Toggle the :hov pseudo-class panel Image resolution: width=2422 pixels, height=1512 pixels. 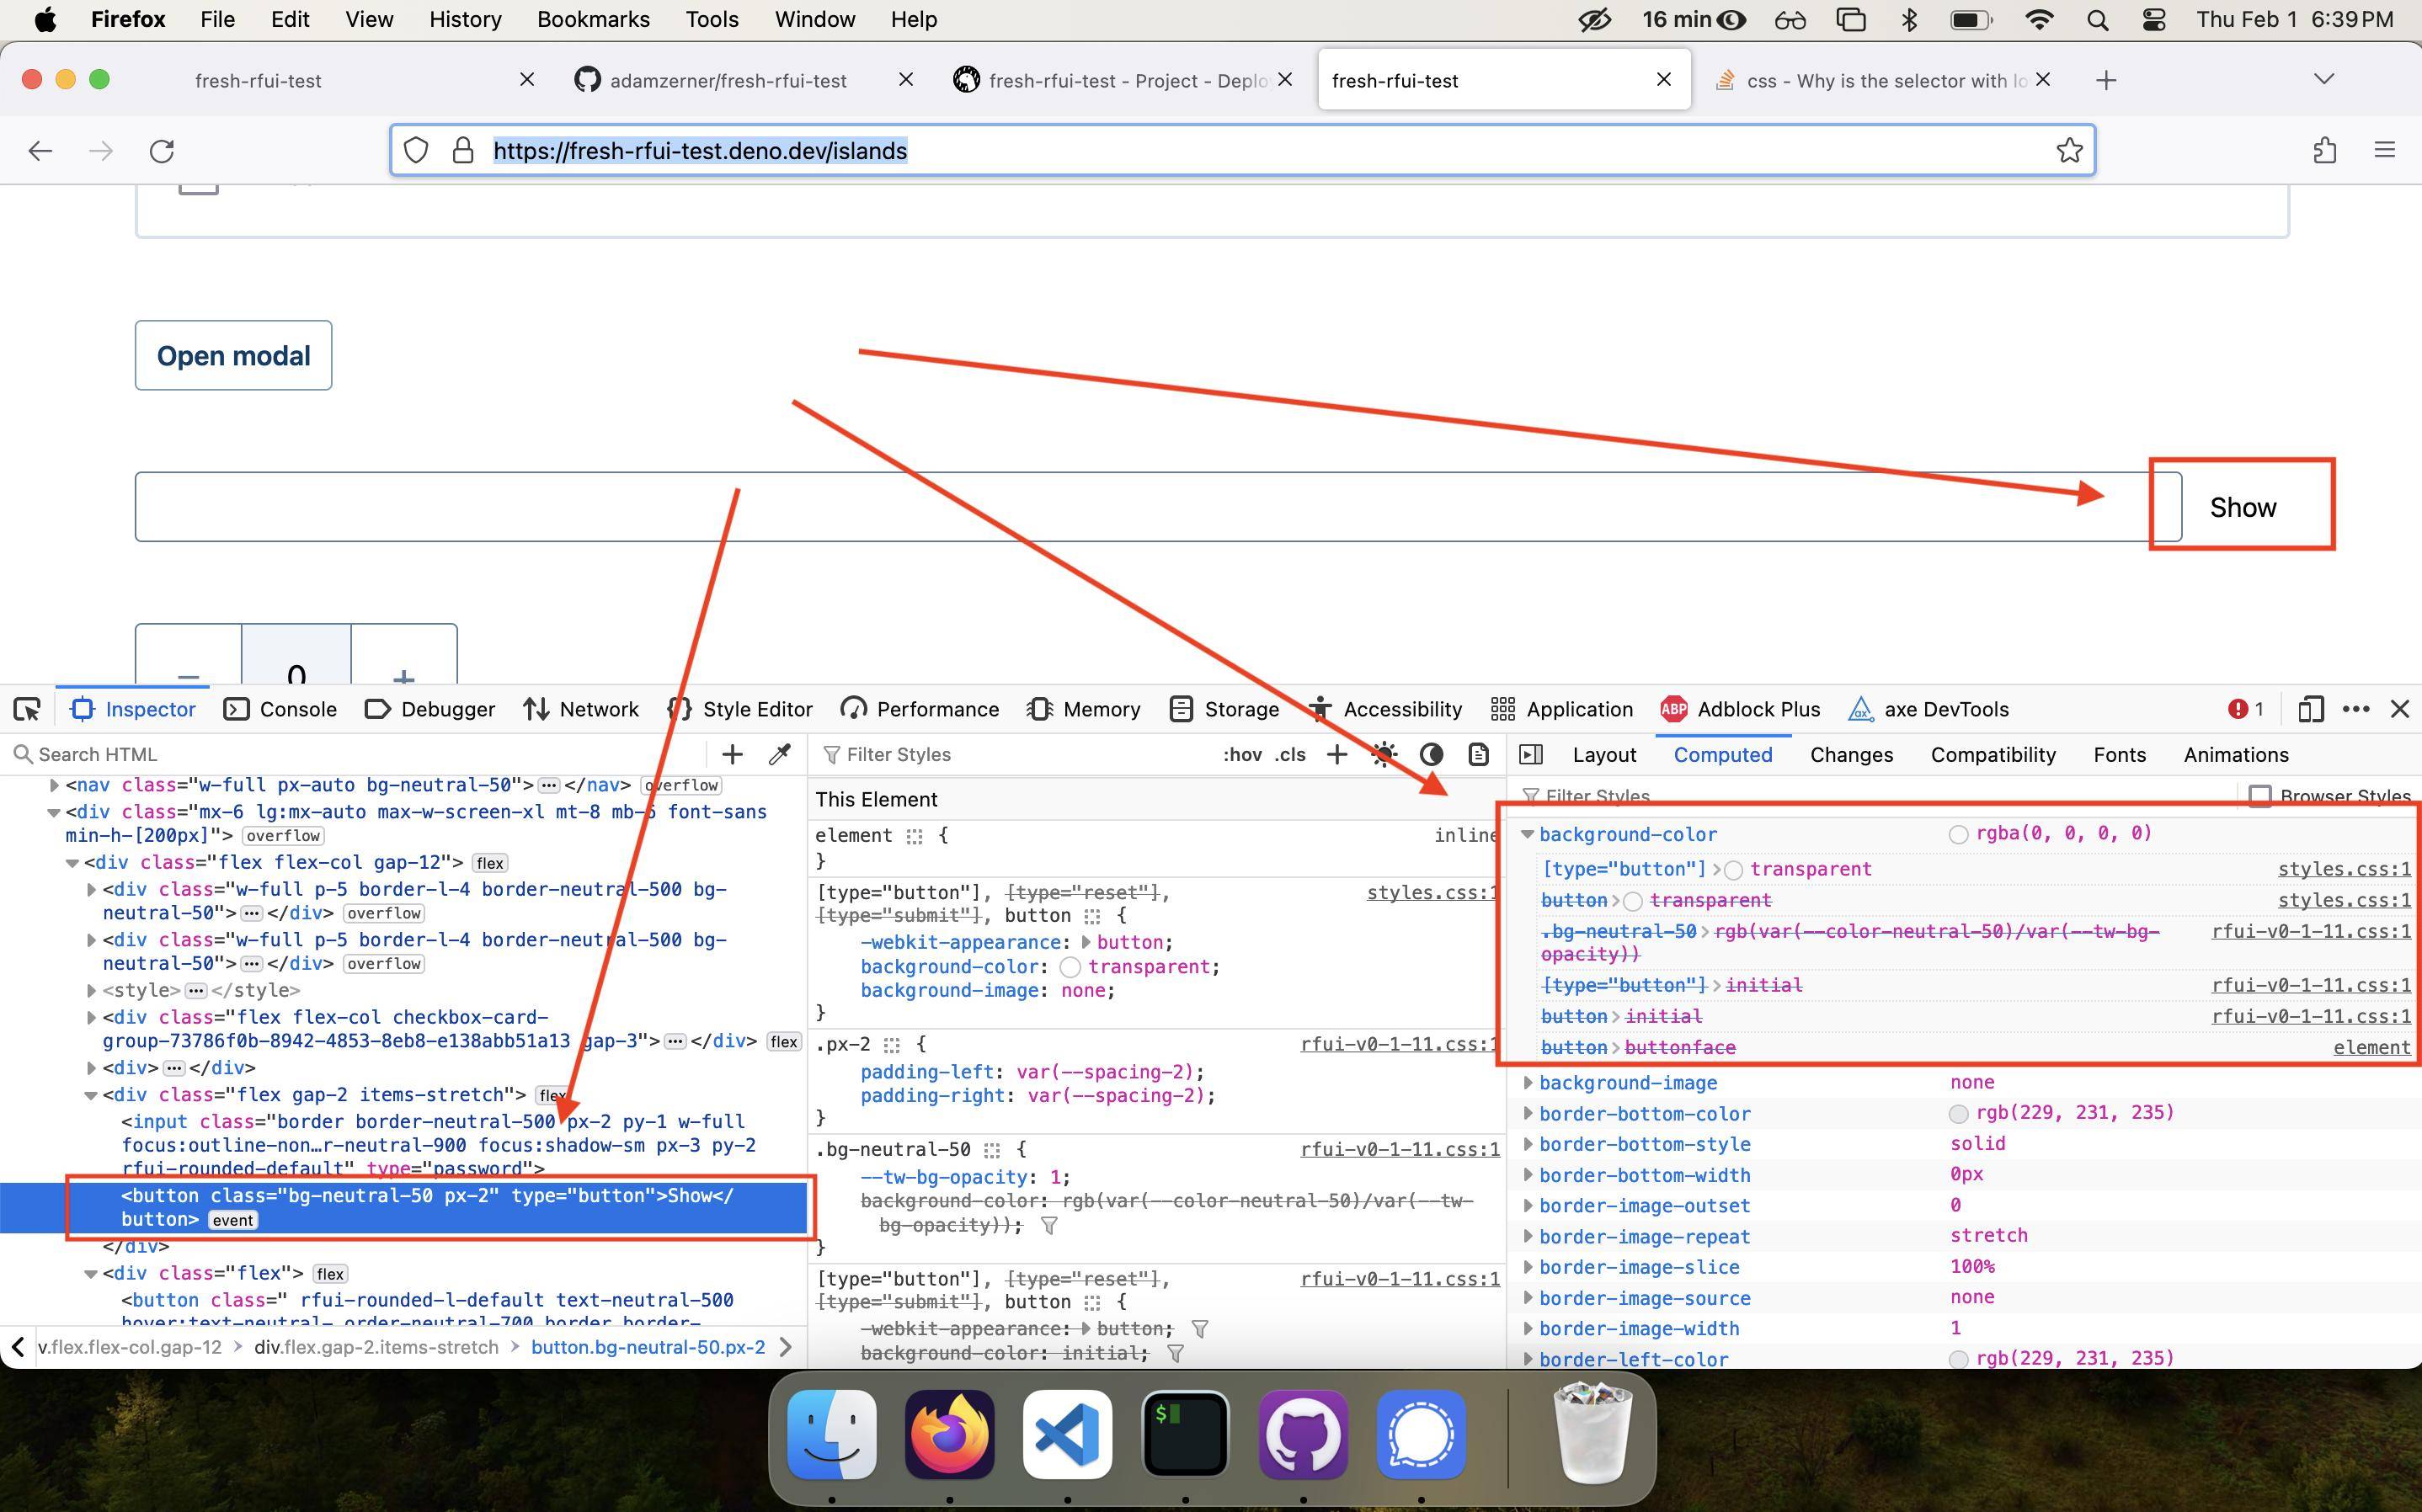click(1241, 754)
